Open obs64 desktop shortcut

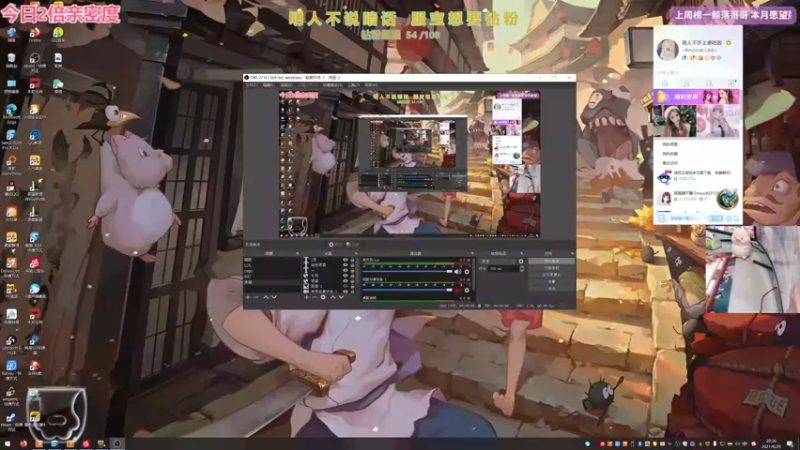(x=34, y=60)
